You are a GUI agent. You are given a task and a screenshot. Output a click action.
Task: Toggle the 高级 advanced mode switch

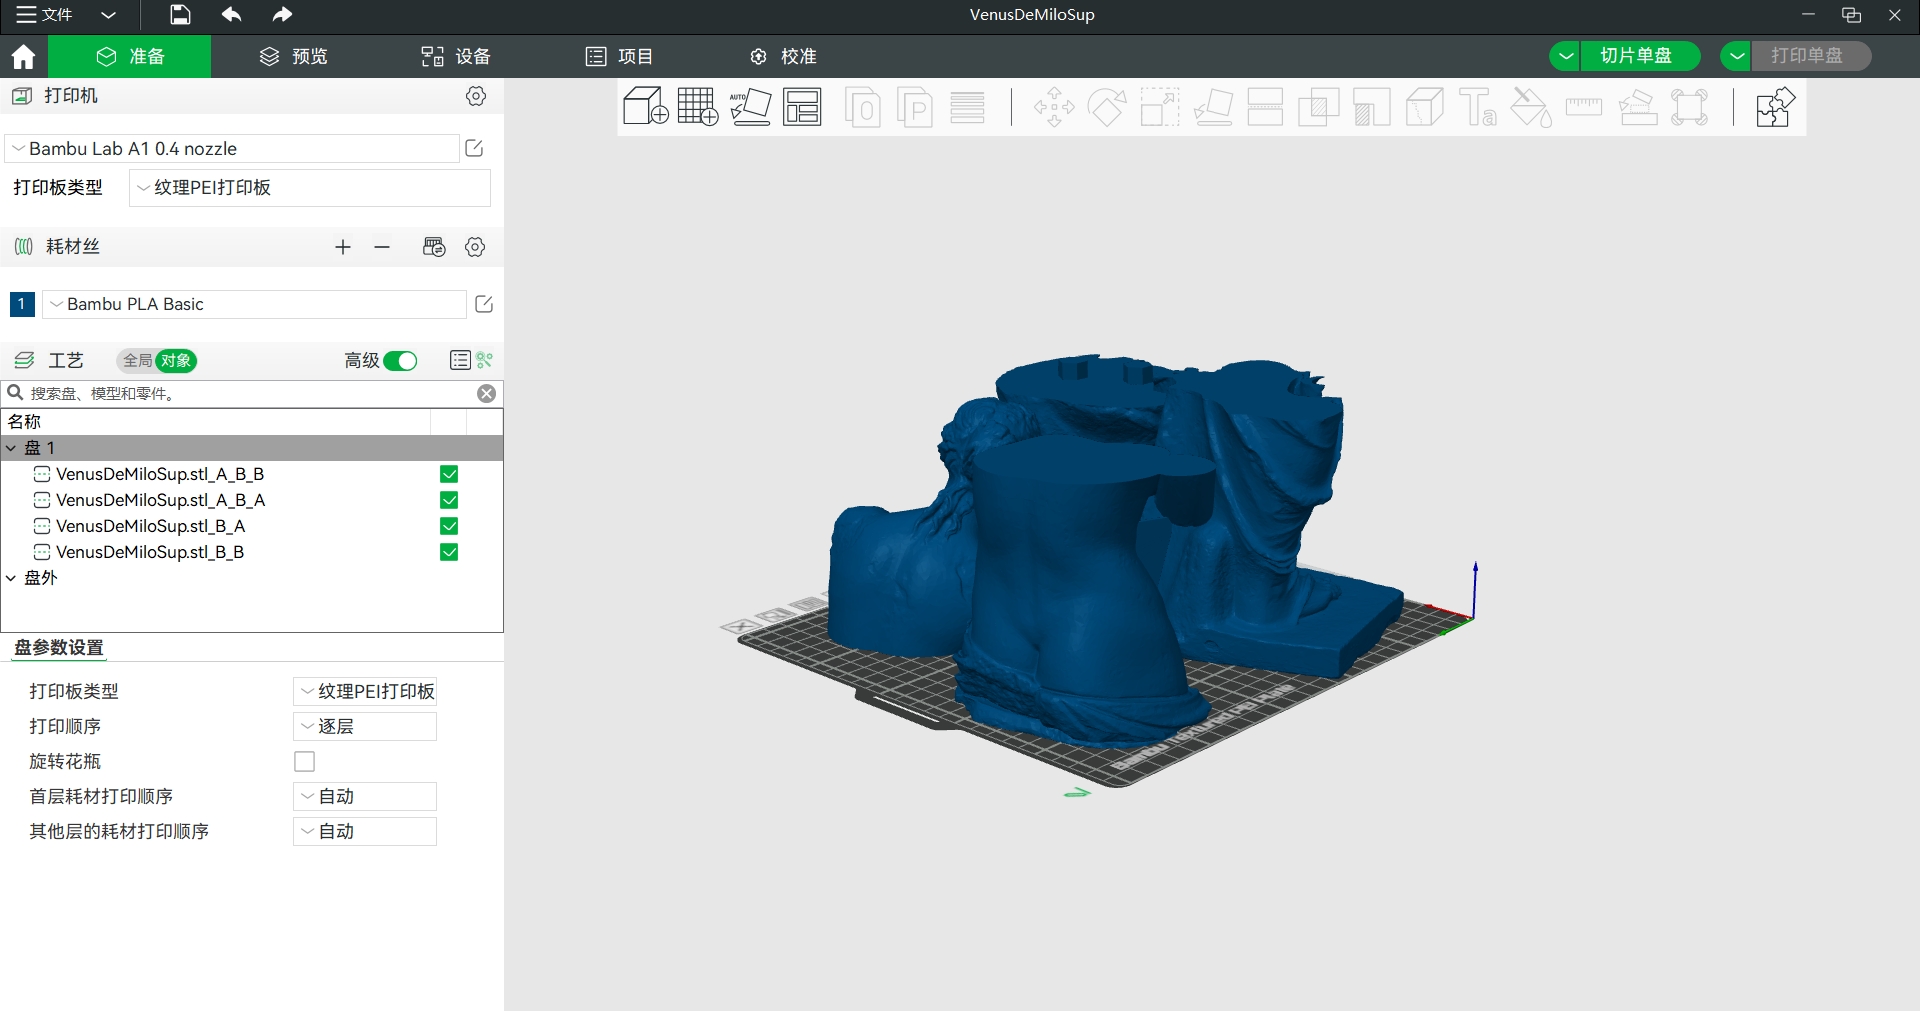pyautogui.click(x=400, y=361)
